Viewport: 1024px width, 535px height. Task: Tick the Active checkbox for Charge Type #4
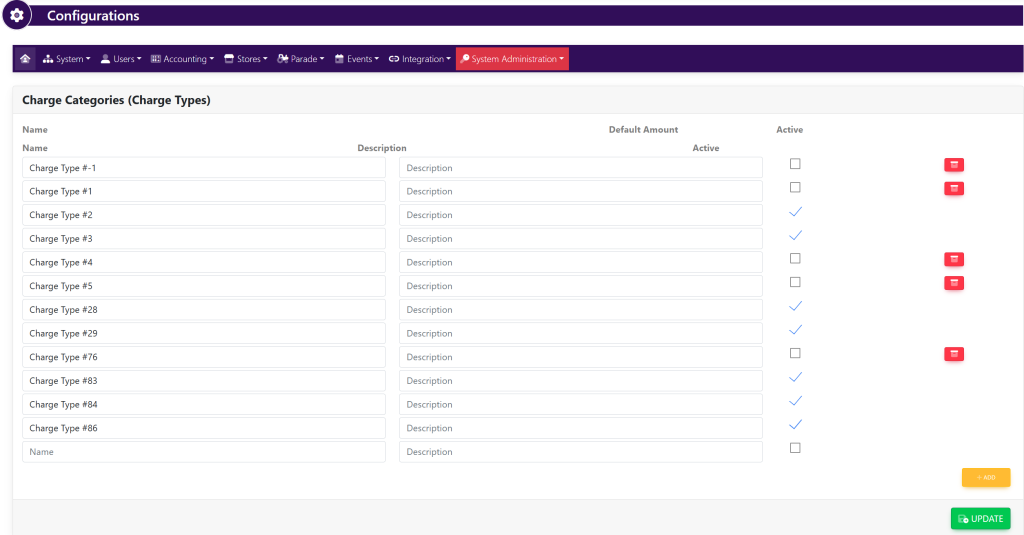(x=795, y=259)
